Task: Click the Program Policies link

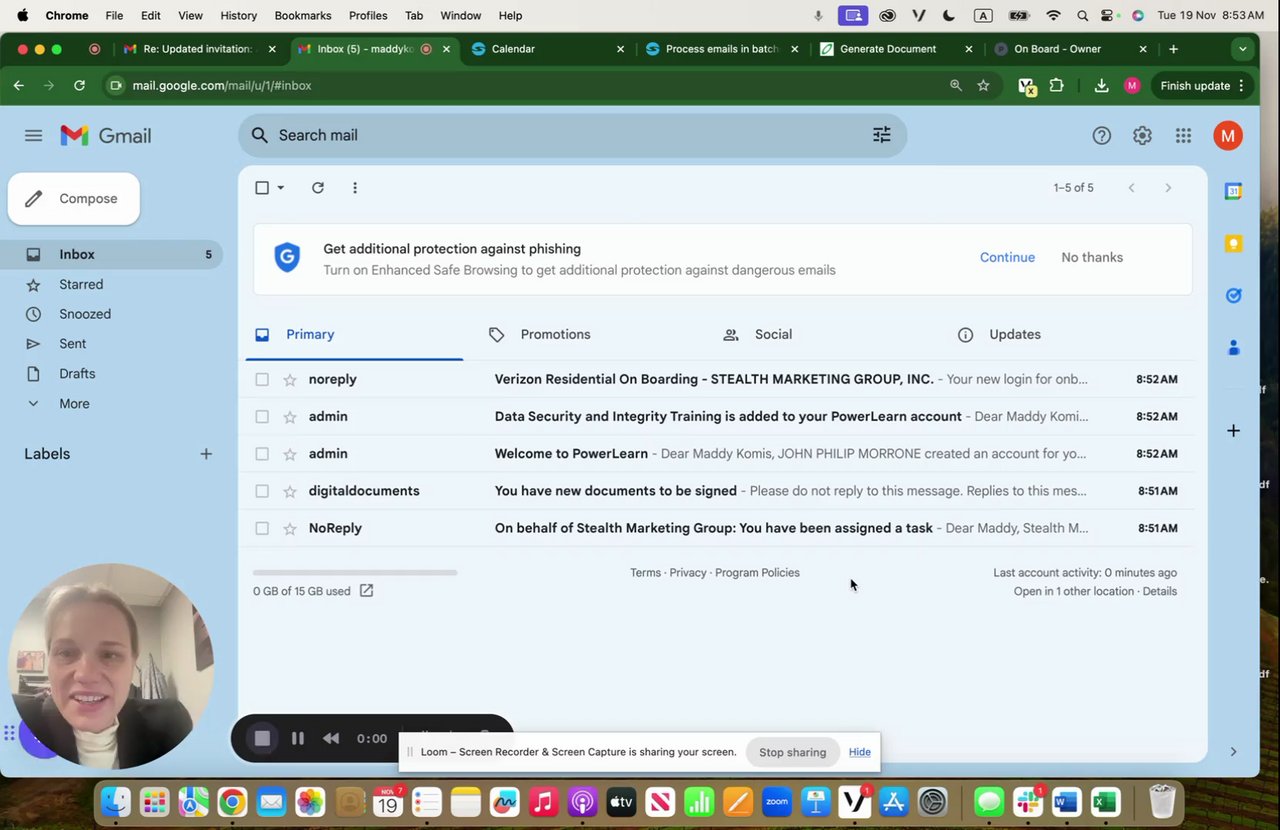Action: [x=757, y=573]
